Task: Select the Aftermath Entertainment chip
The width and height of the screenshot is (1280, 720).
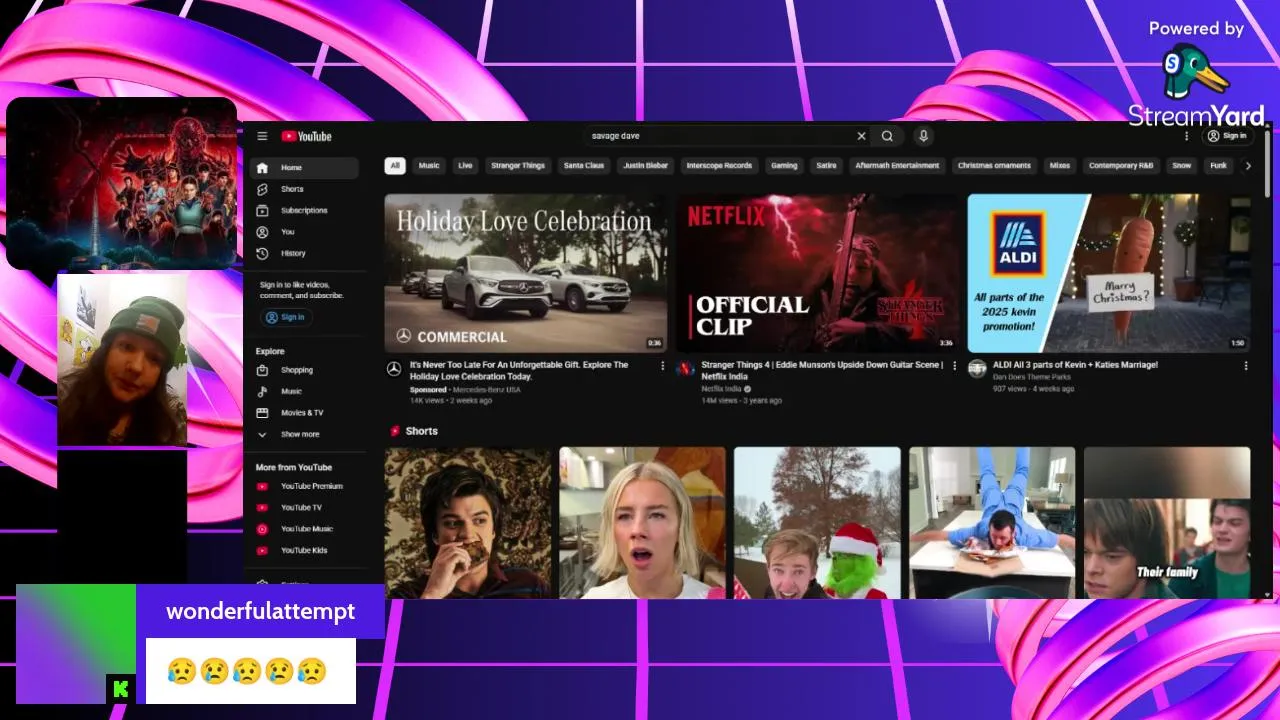Action: (897, 166)
